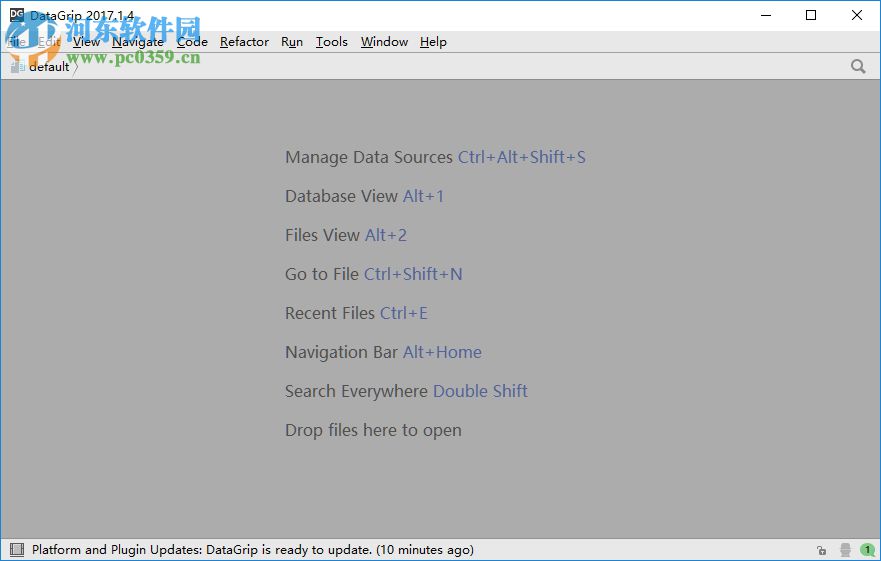Click the Drop files here to open text
The width and height of the screenshot is (881, 561).
373,430
